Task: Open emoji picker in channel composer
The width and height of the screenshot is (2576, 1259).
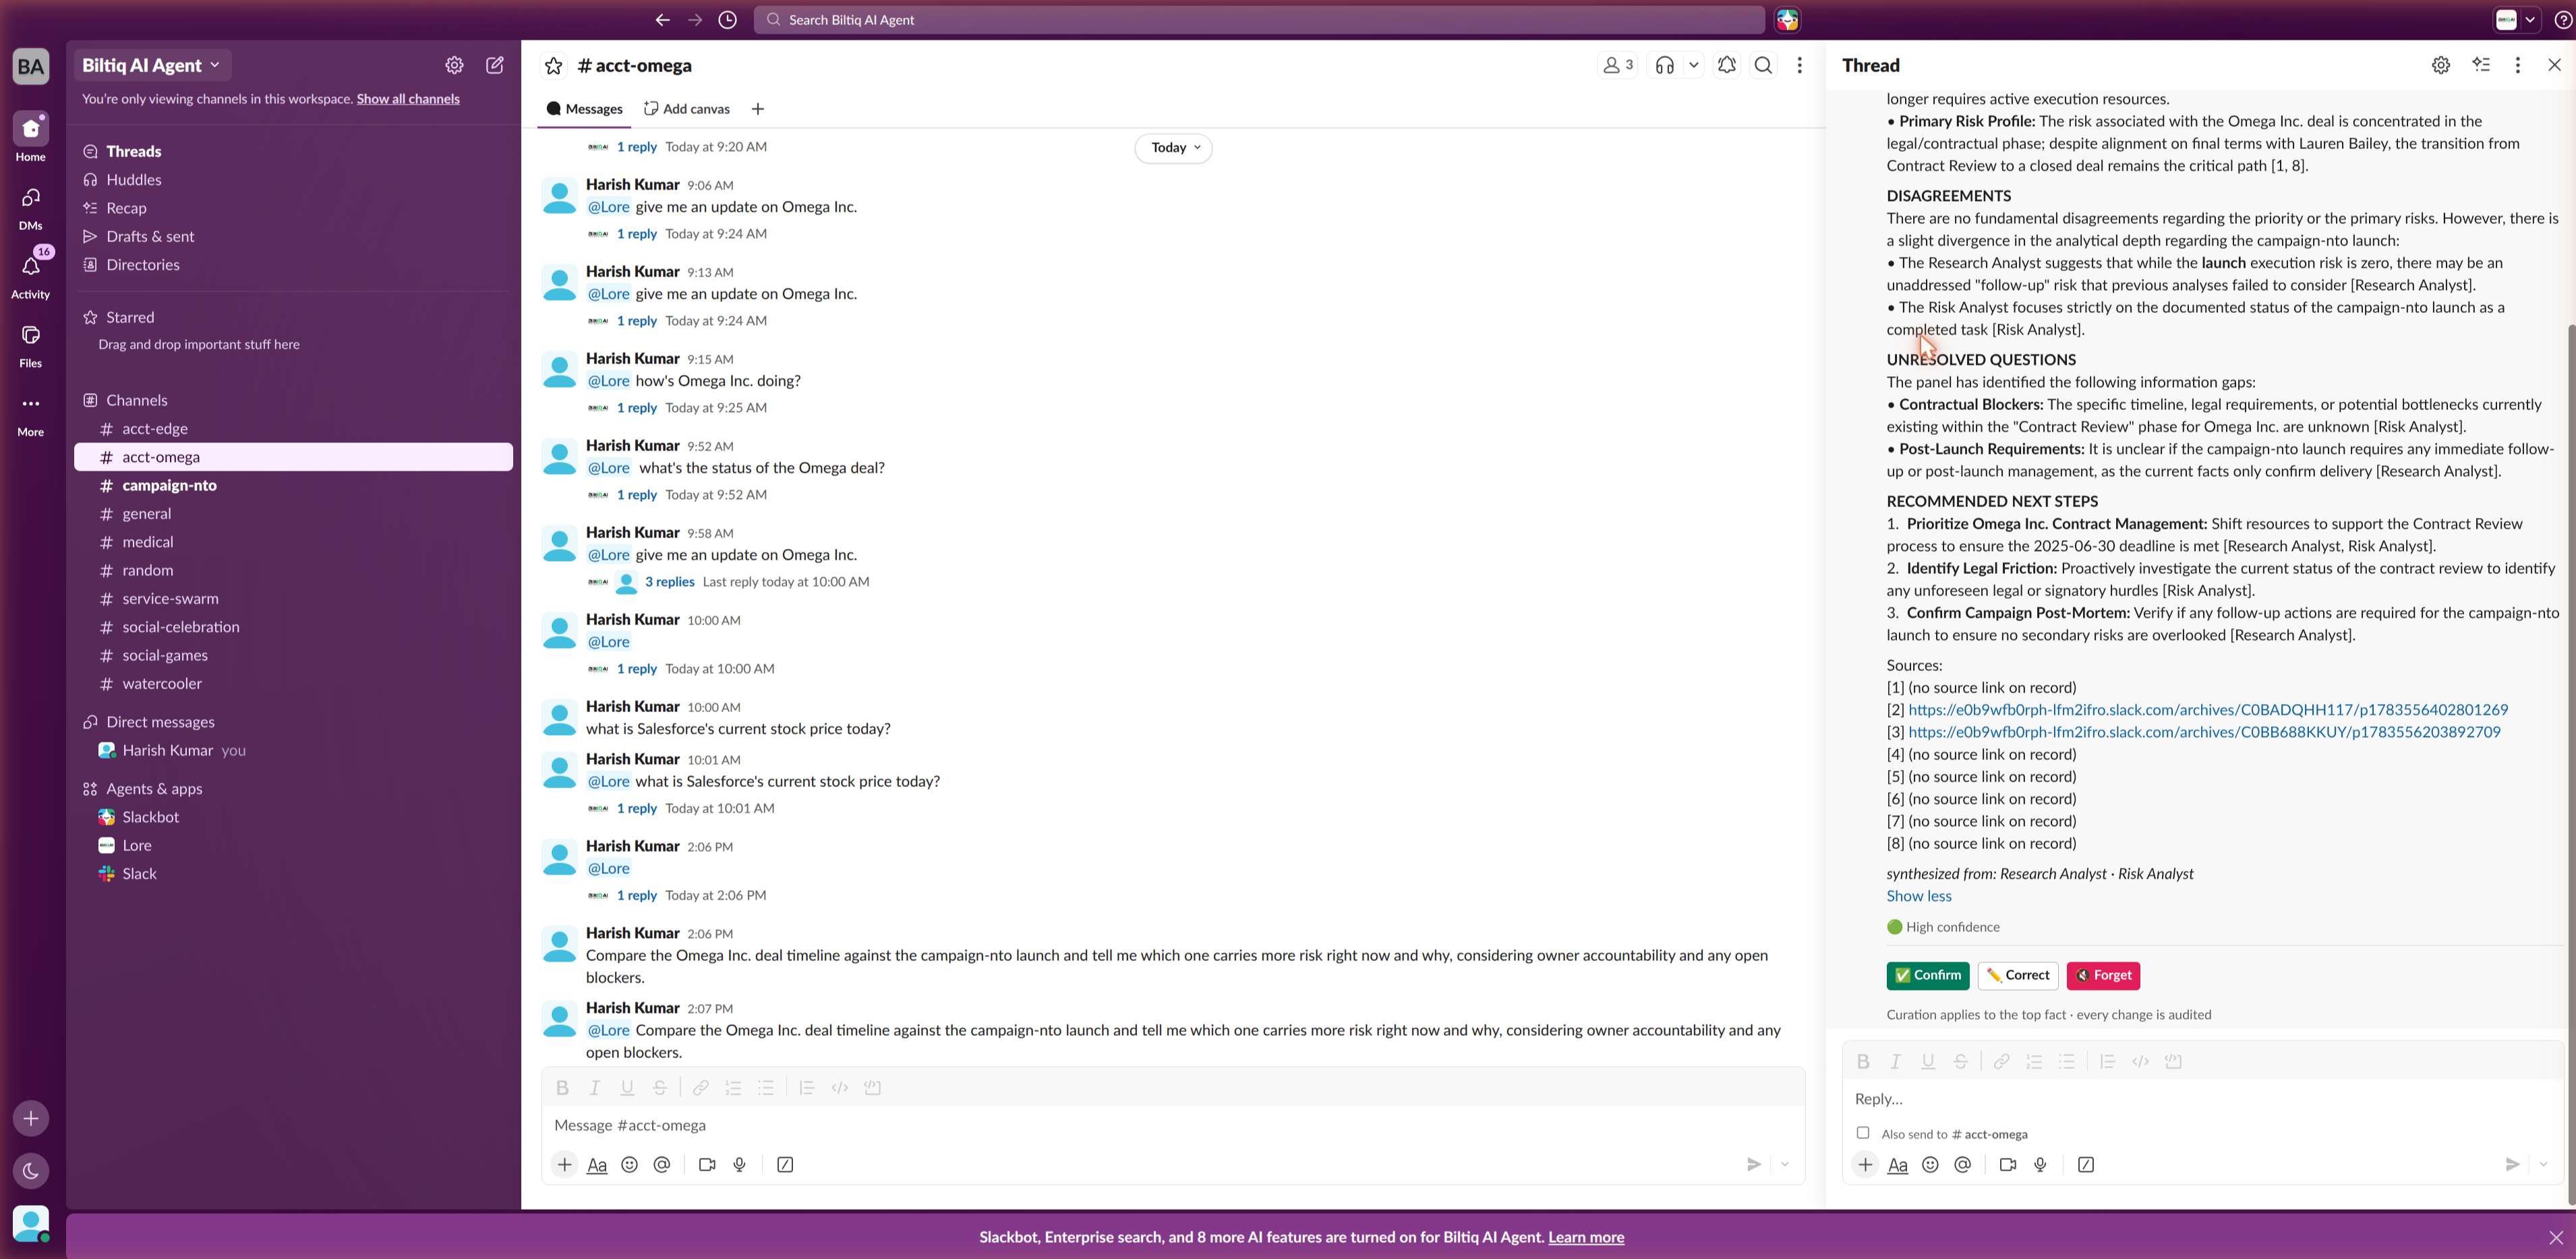Action: 629,1164
